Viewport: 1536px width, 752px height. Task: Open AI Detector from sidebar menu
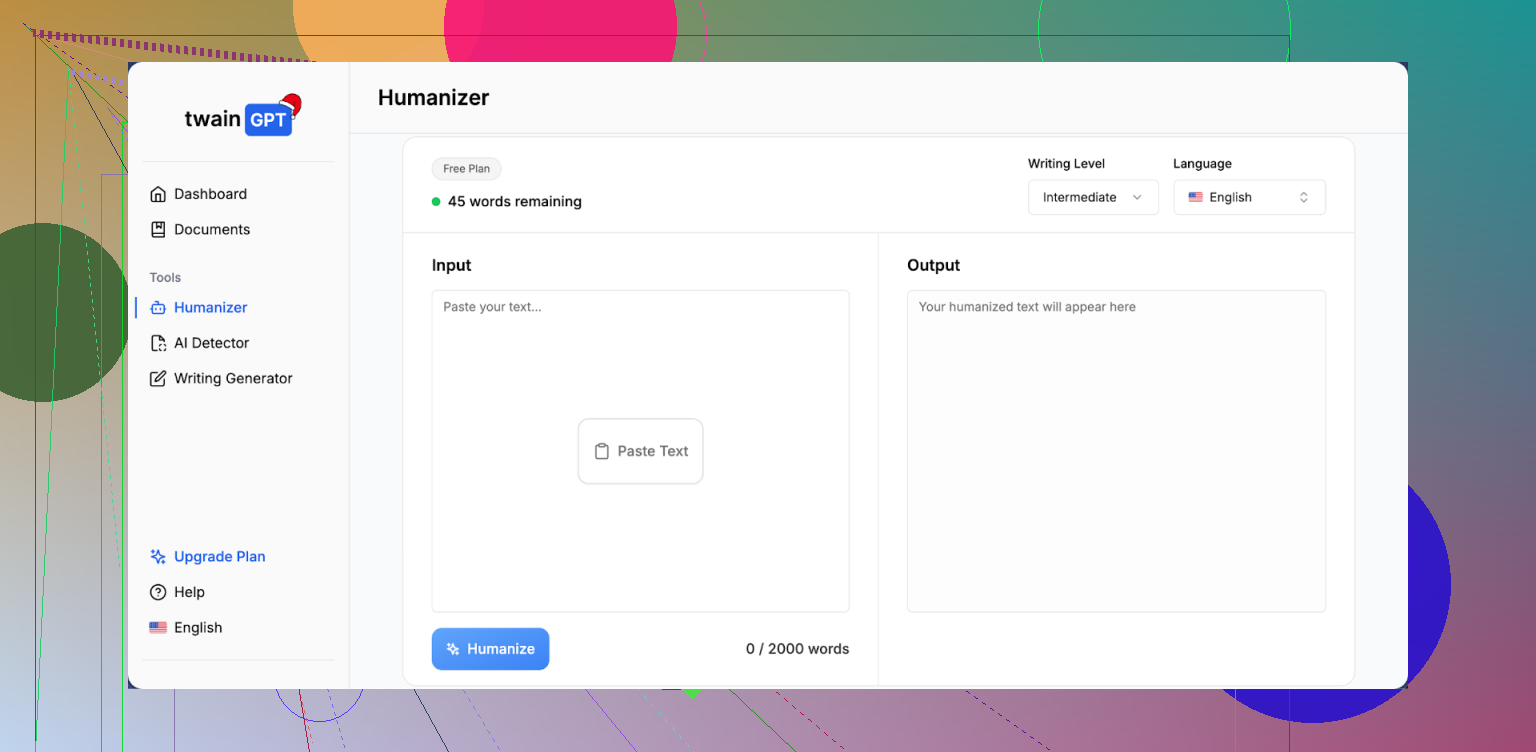pos(211,343)
